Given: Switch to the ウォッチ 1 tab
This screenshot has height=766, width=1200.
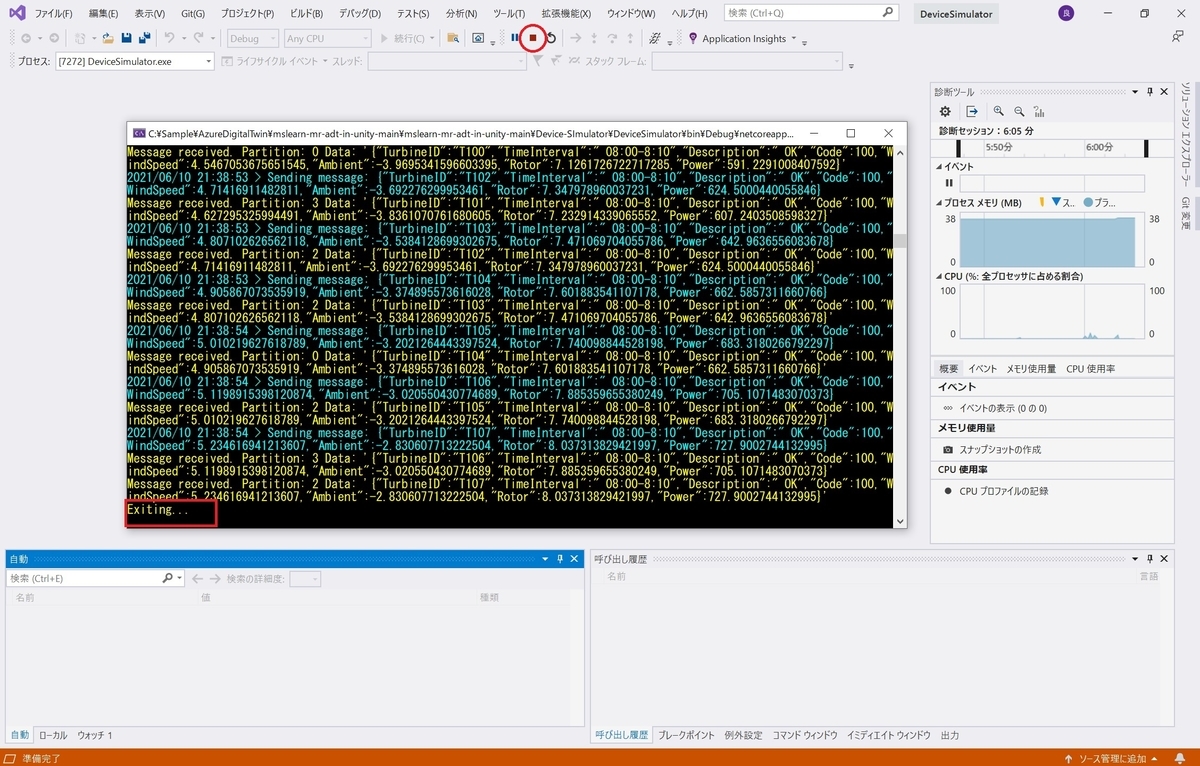Looking at the screenshot, I should click(x=95, y=735).
